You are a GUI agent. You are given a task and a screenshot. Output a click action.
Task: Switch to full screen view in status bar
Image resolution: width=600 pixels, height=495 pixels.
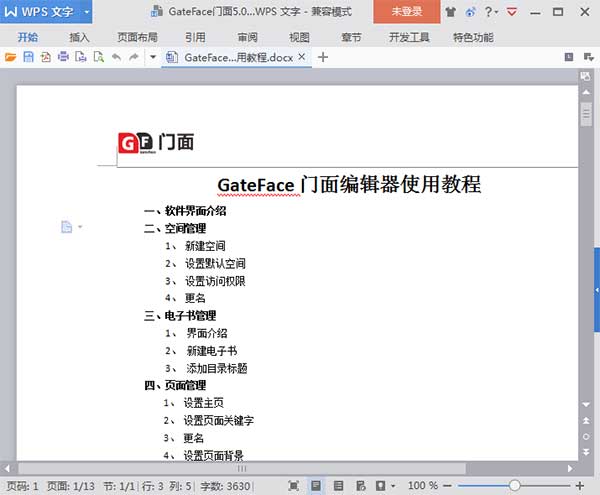pos(293,485)
